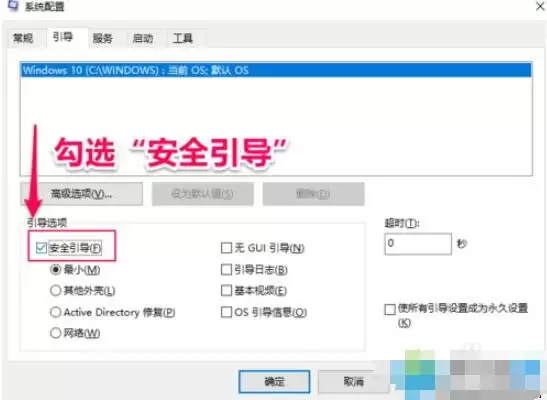Choose the 其他外壳 radio option

coord(55,290)
